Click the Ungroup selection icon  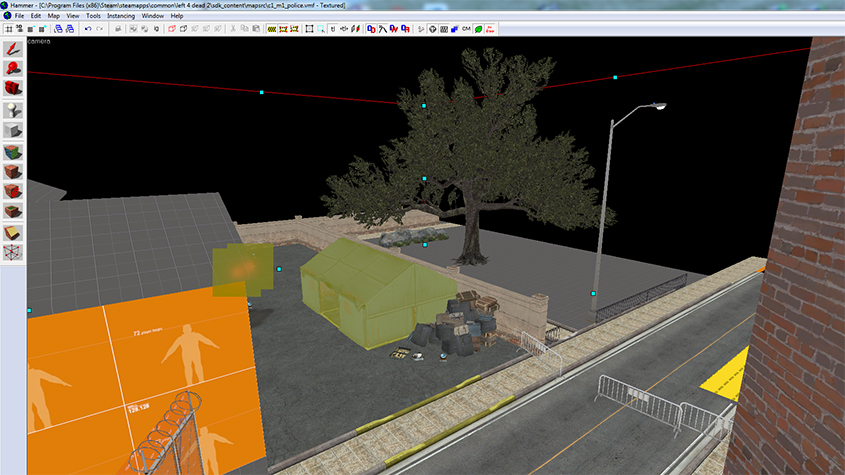pyautogui.click(x=144, y=29)
